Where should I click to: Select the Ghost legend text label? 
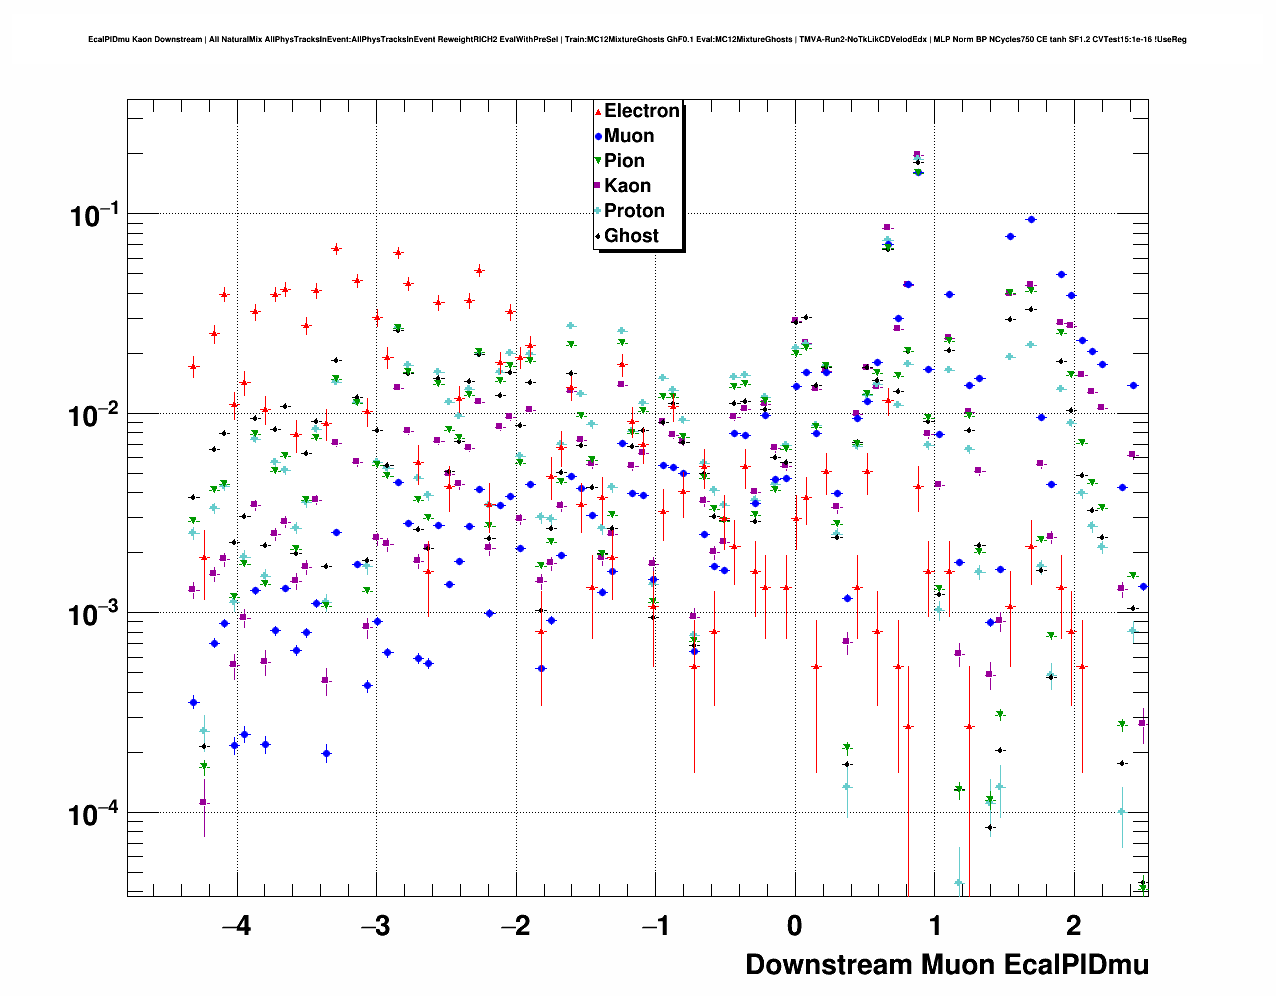(x=631, y=236)
